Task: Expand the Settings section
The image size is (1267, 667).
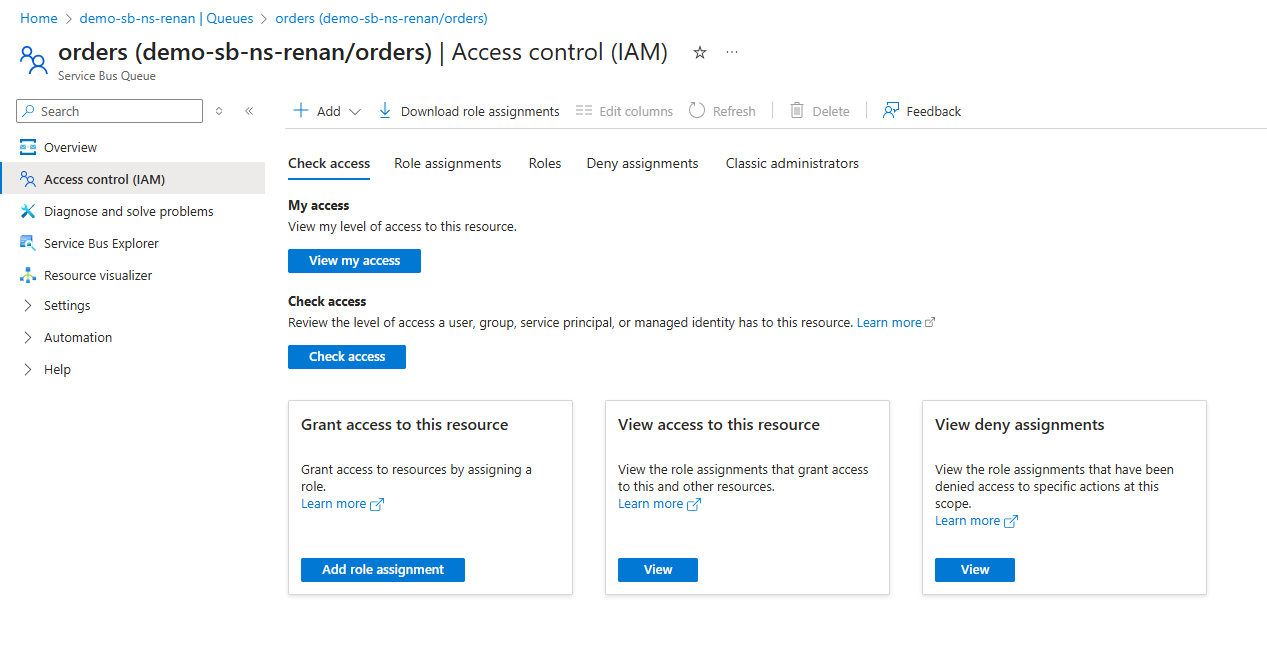Action: (67, 305)
